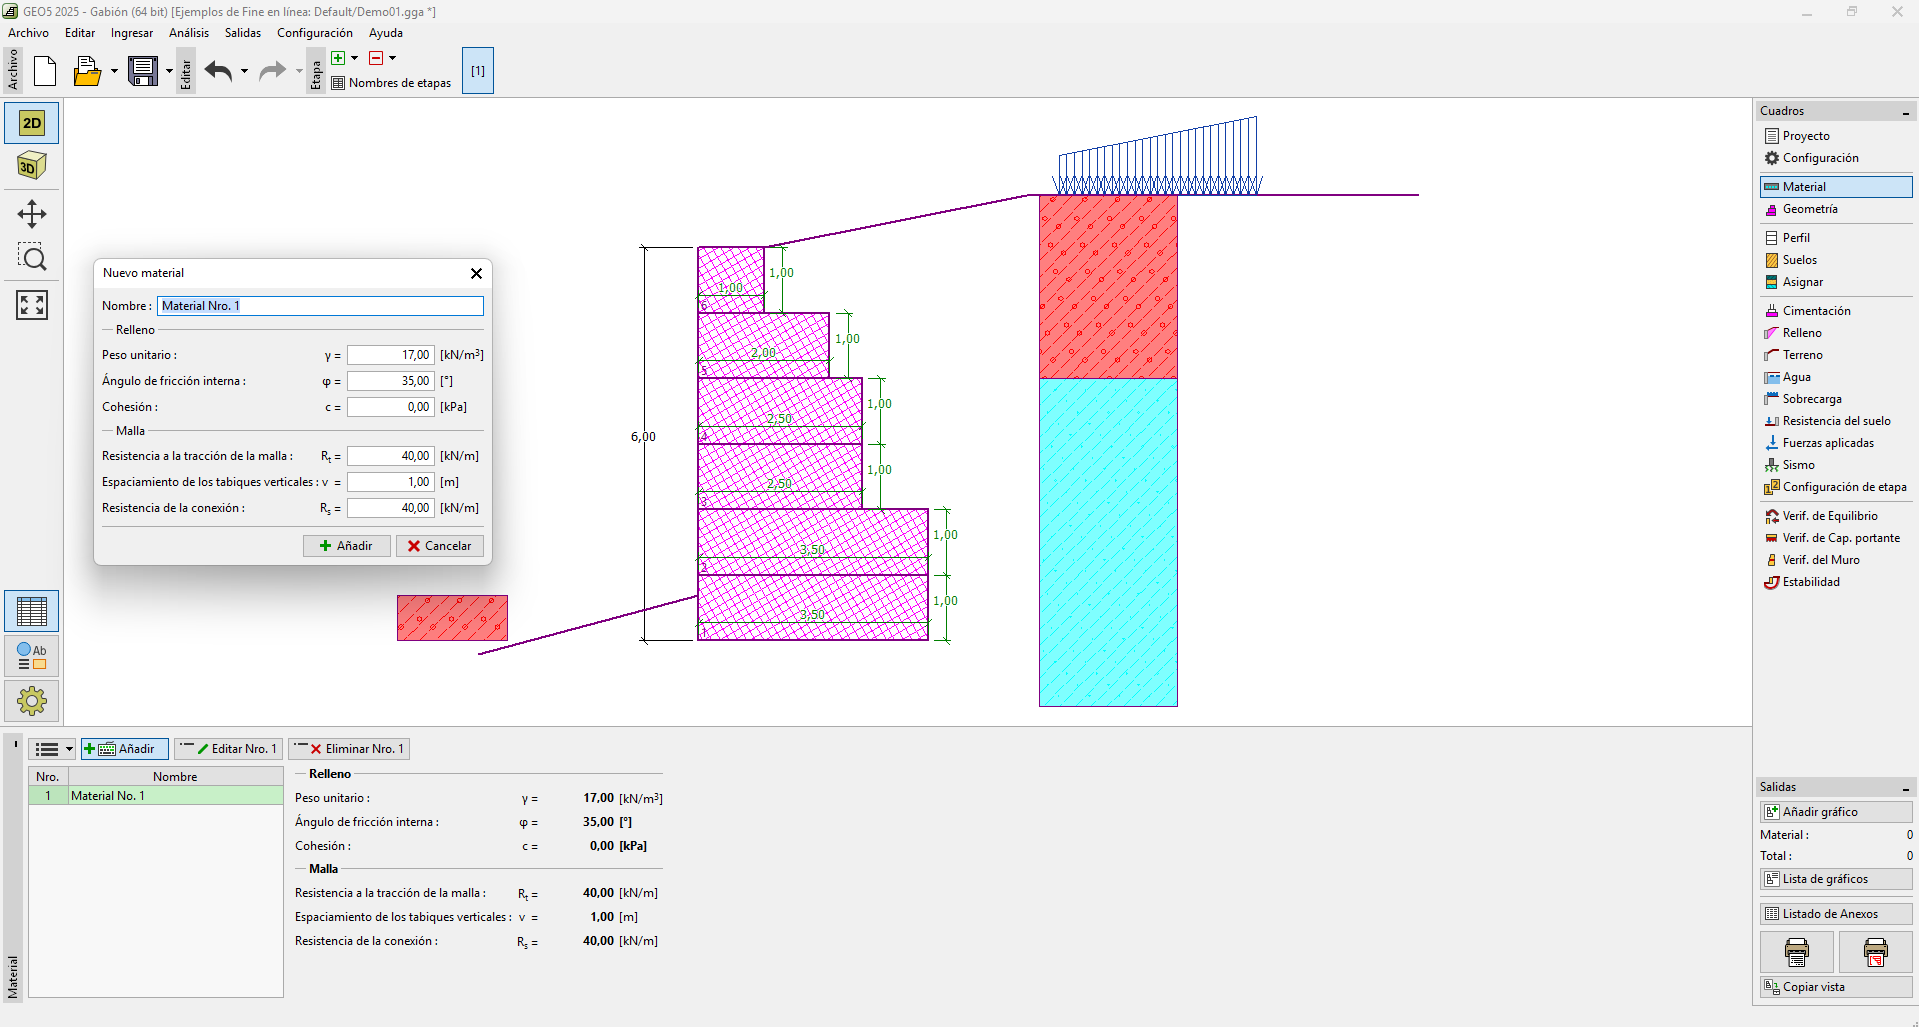Click Añadir button in Nuevo material dialog
Image resolution: width=1919 pixels, height=1027 pixels.
346,546
